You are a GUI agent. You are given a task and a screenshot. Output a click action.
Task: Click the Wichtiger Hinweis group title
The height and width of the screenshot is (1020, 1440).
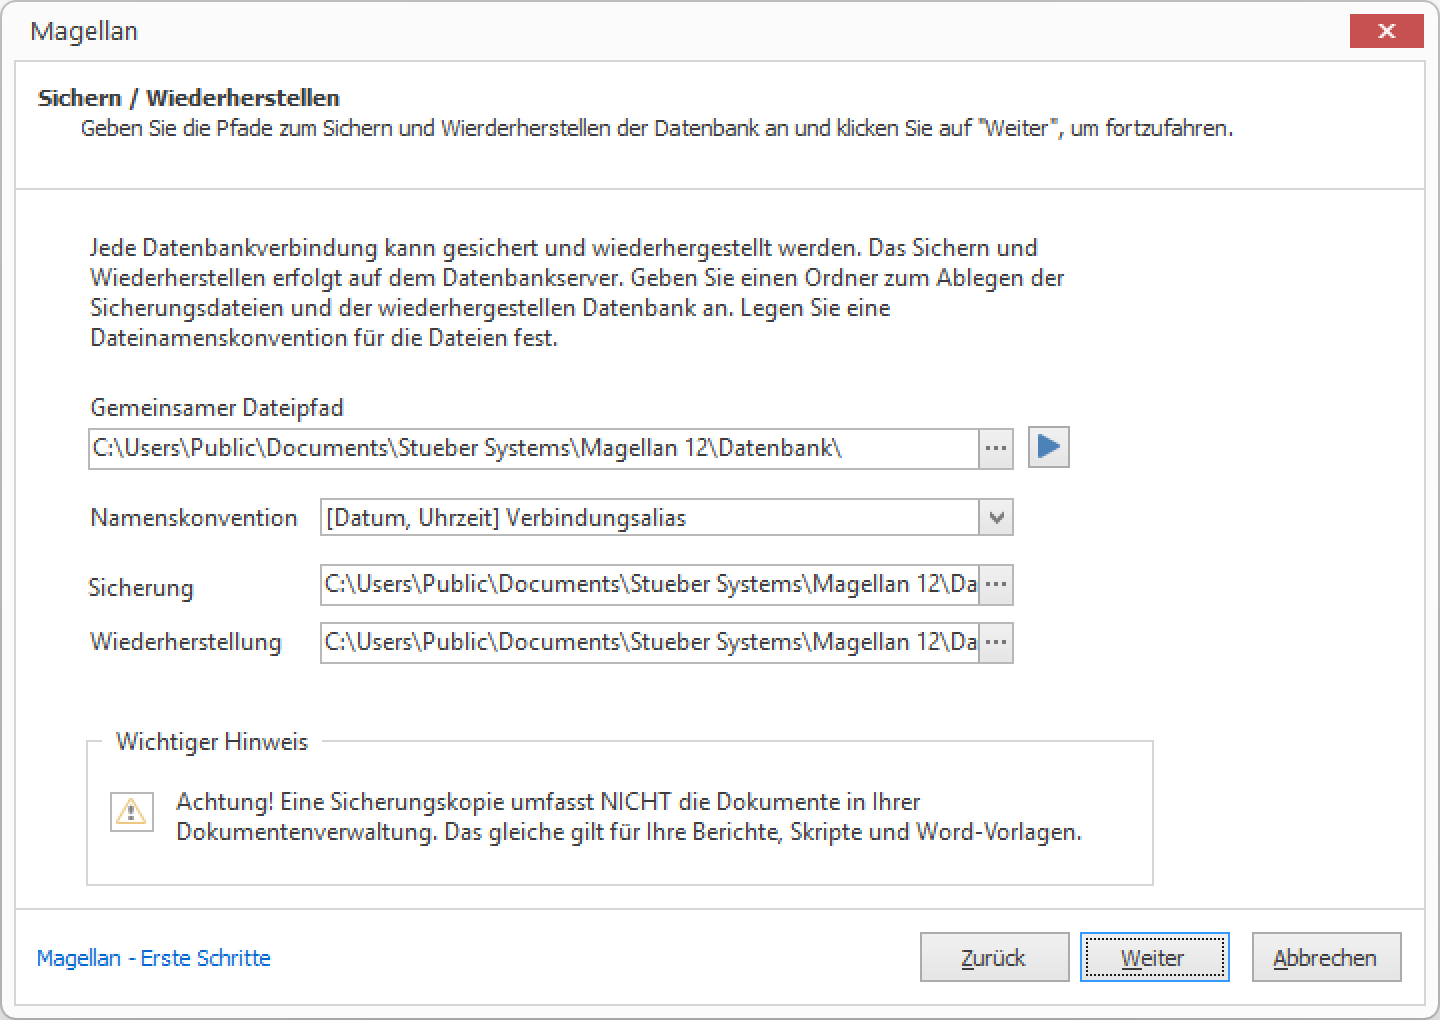212,742
